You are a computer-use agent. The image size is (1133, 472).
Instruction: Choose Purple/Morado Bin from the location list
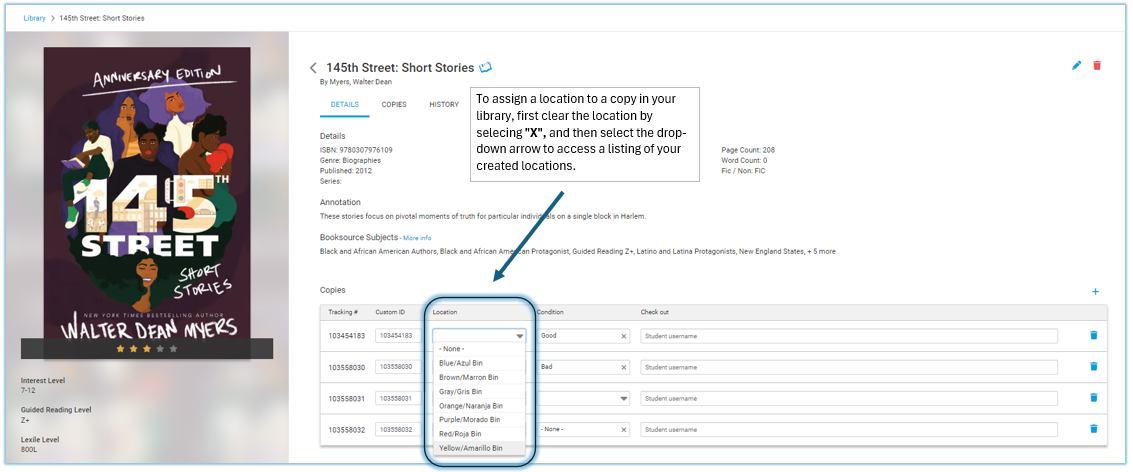[479, 420]
